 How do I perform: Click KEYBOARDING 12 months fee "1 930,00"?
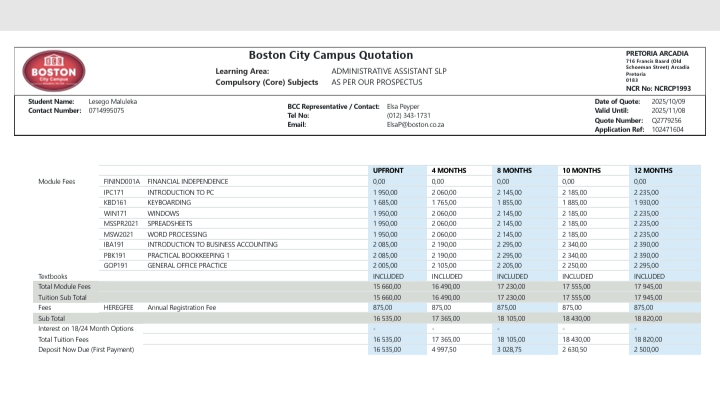point(646,203)
